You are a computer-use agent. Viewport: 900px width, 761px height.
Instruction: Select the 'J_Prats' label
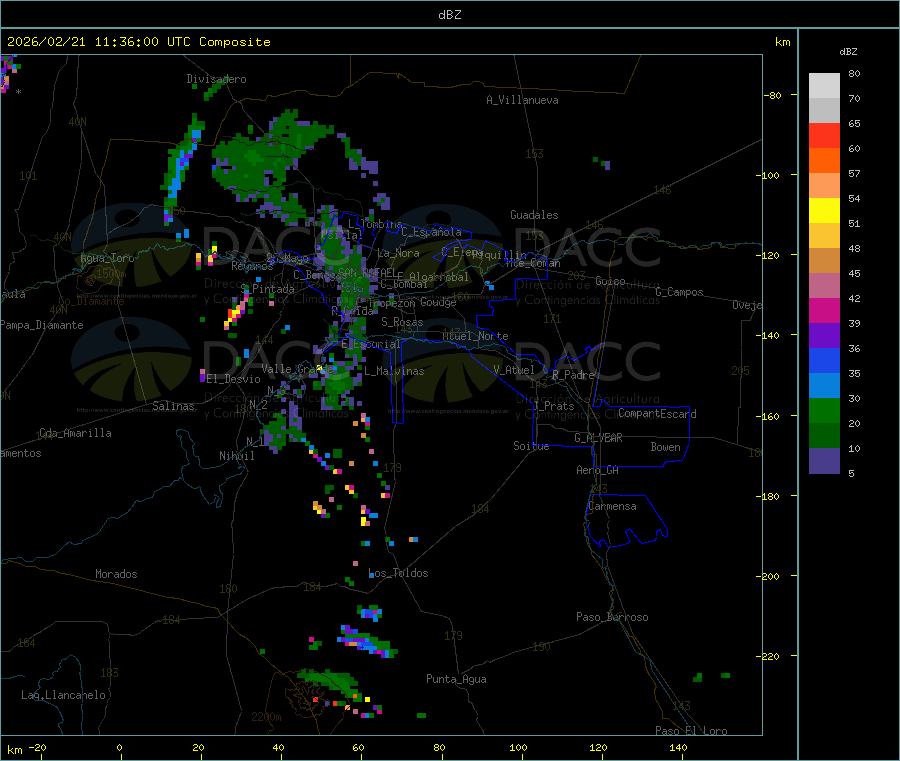553,406
